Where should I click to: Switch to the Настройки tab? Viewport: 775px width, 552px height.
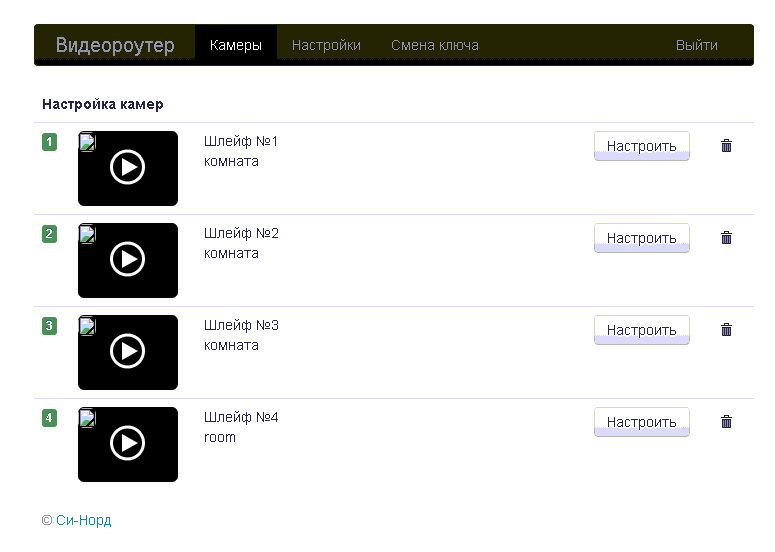point(326,45)
